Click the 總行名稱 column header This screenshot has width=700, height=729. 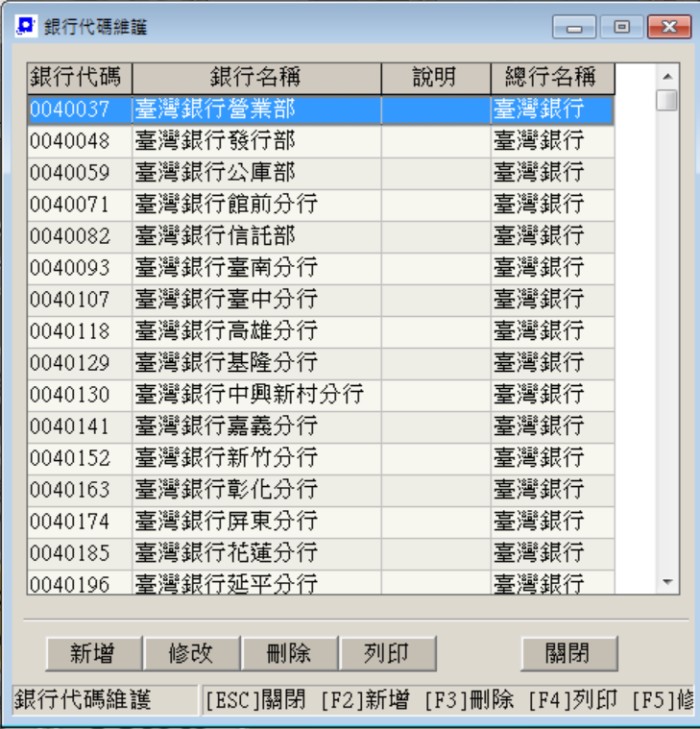(x=553, y=78)
